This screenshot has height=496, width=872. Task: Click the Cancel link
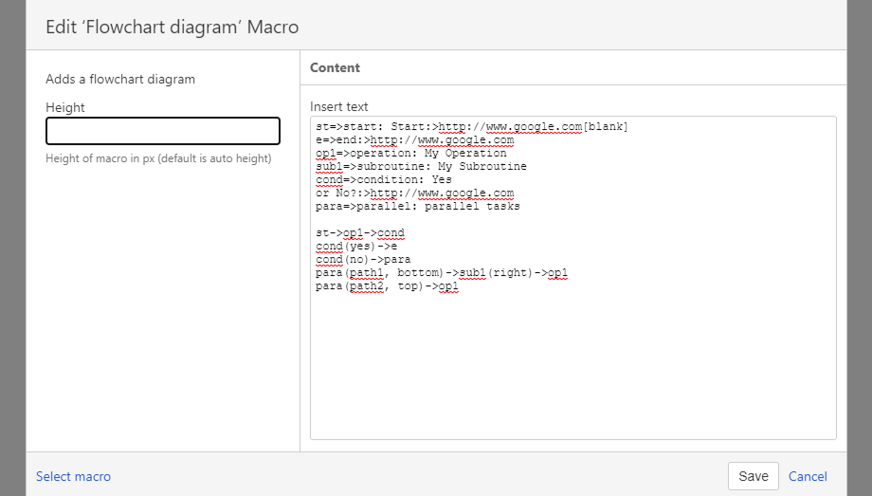coord(807,477)
